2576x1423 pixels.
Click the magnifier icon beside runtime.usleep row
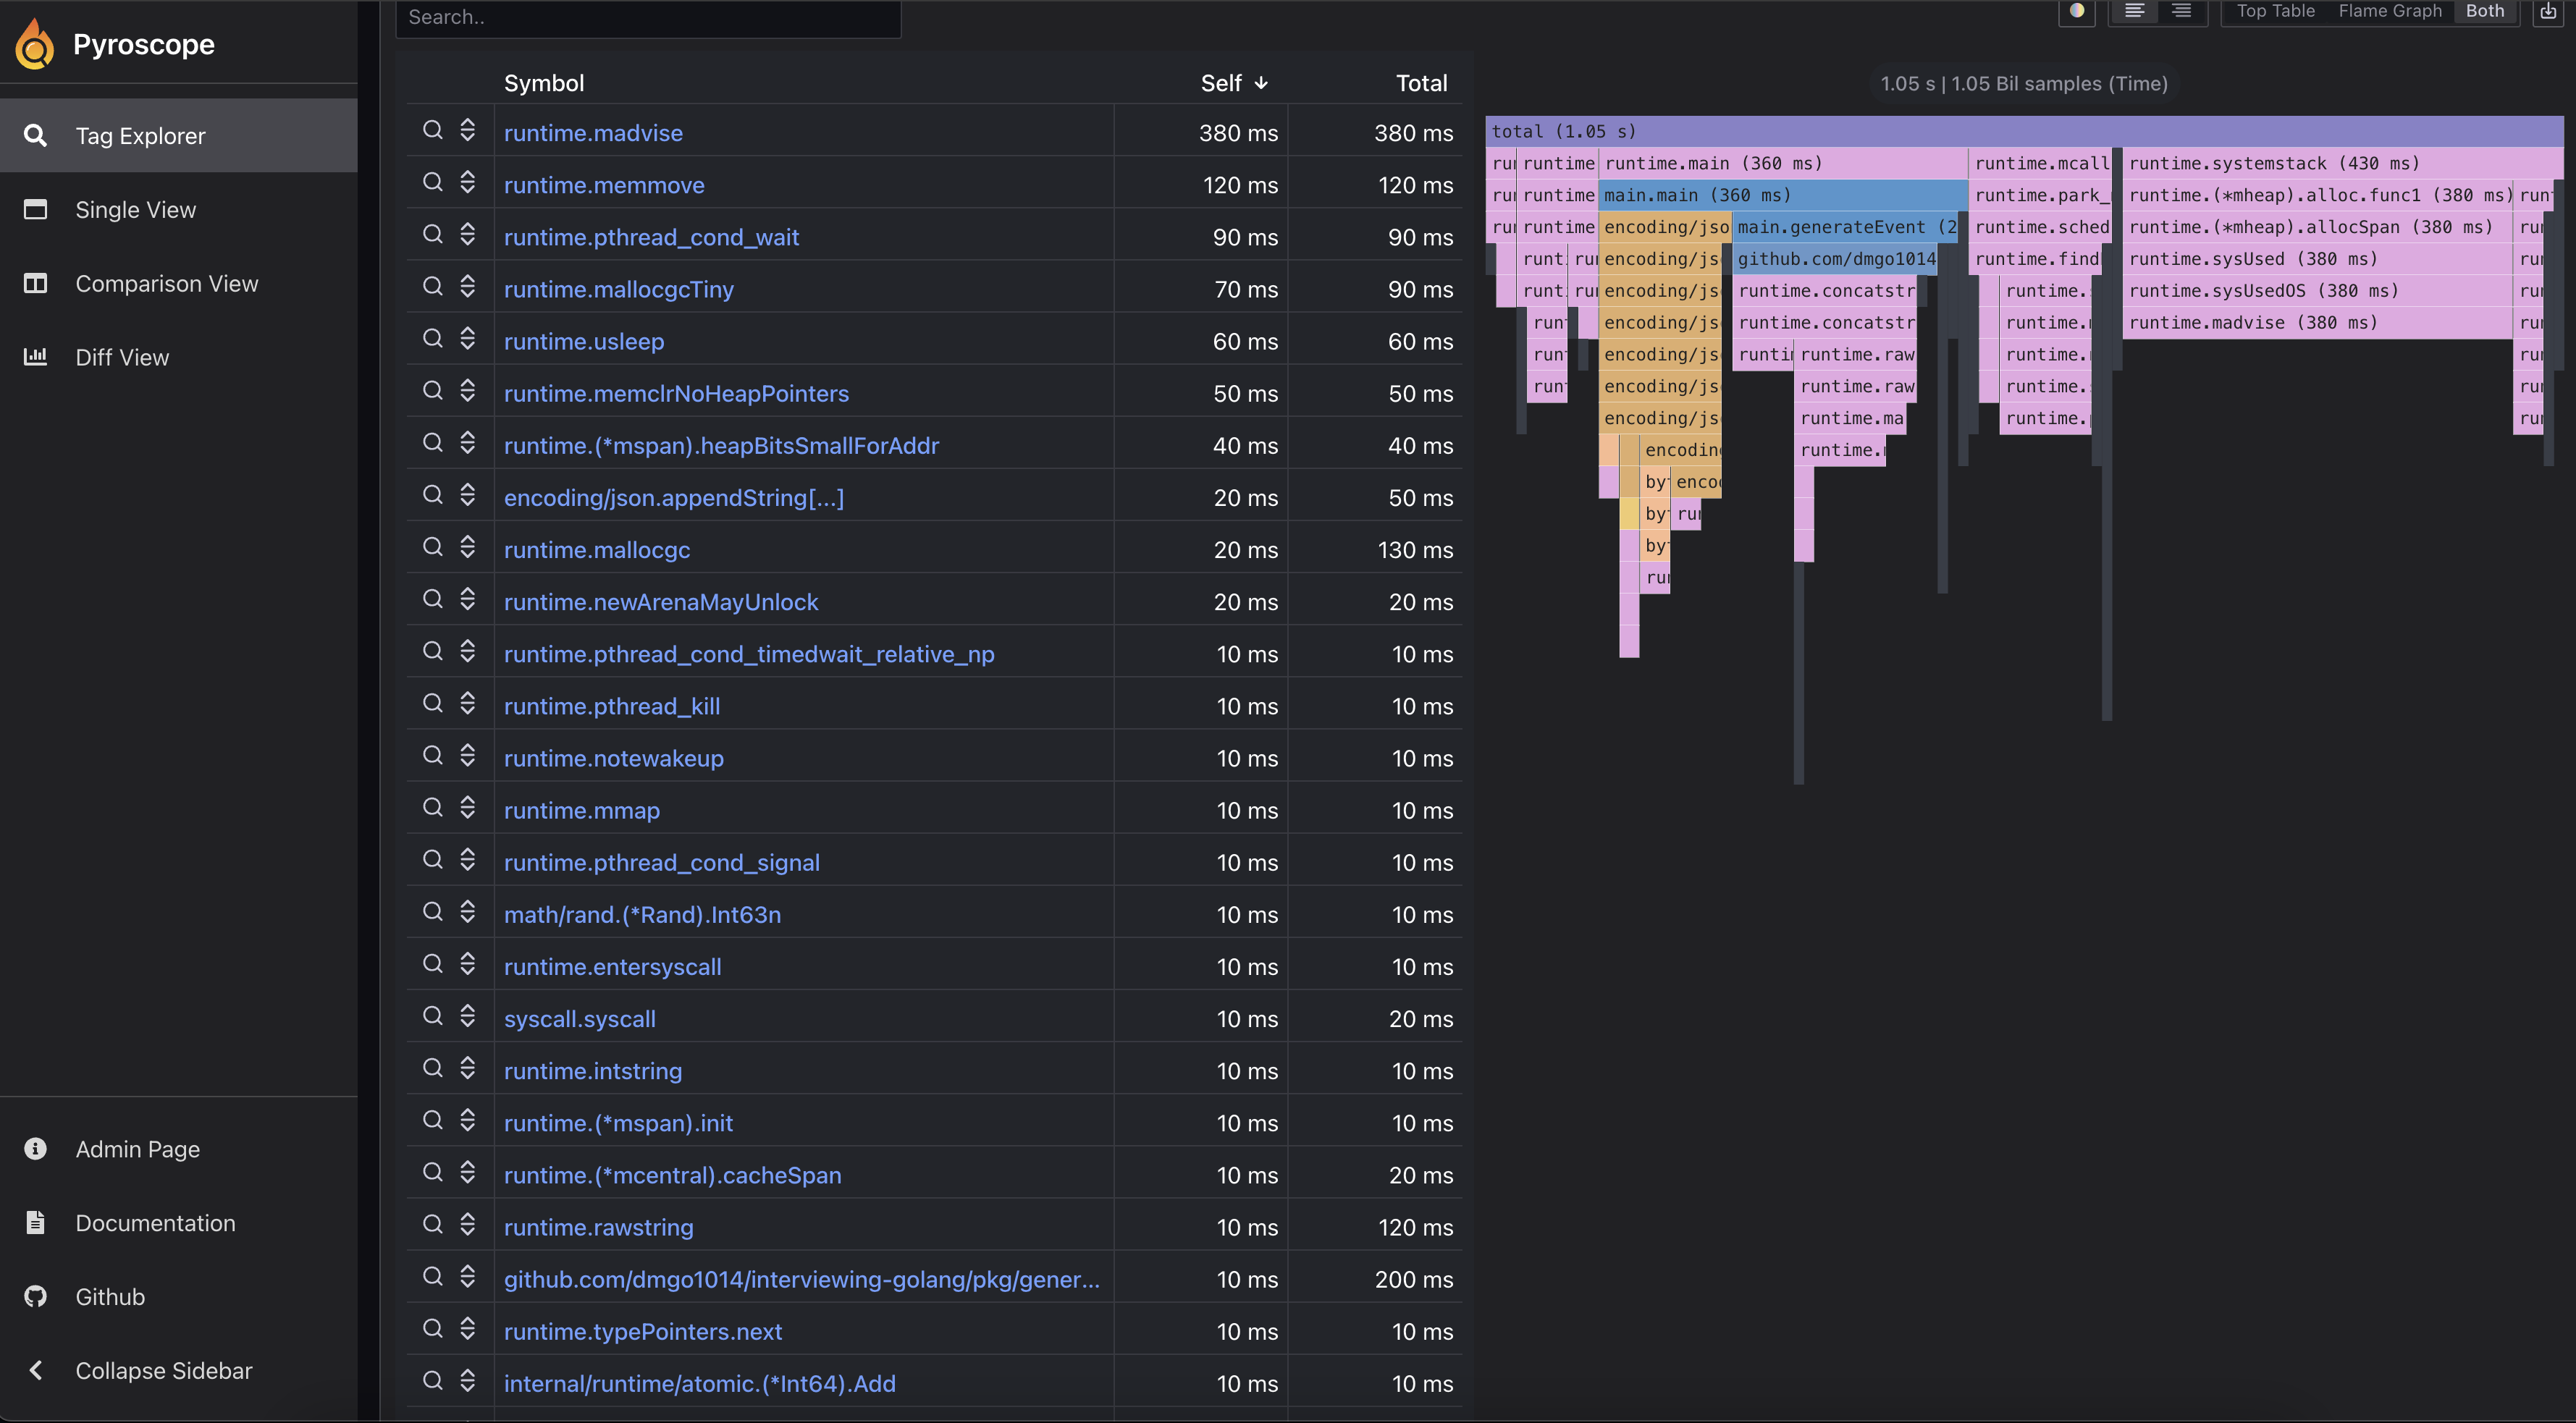coord(432,339)
